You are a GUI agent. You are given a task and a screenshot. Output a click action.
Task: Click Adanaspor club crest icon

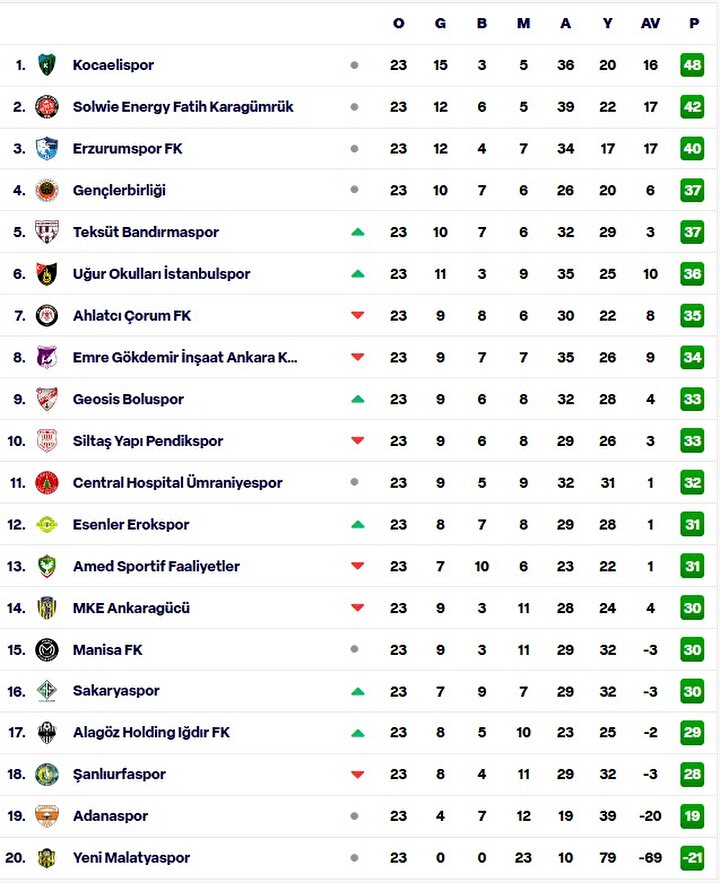coord(47,816)
